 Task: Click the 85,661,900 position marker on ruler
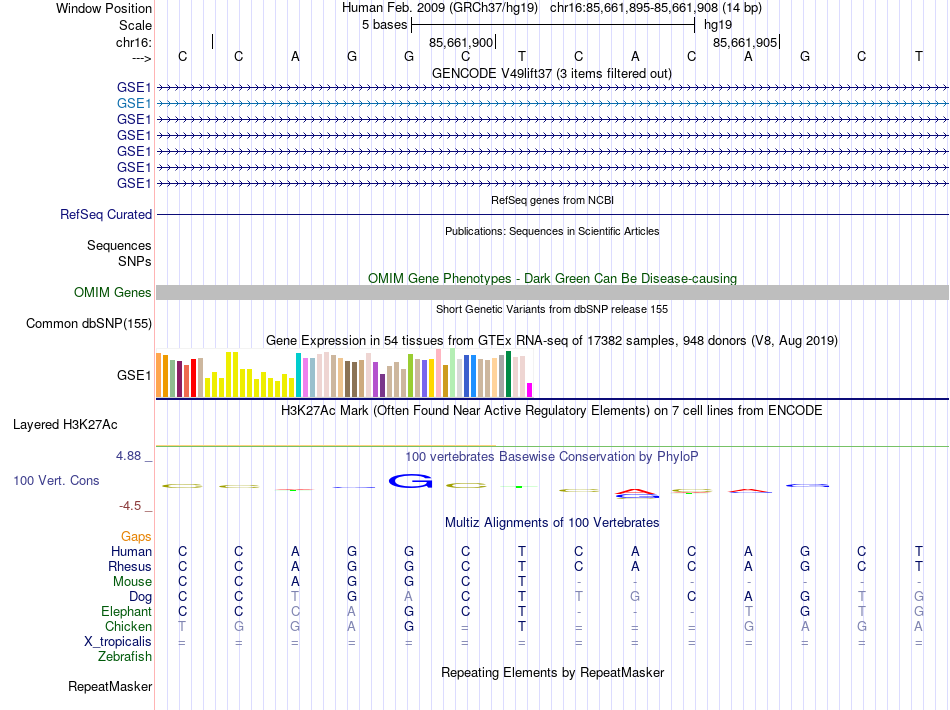tap(462, 43)
